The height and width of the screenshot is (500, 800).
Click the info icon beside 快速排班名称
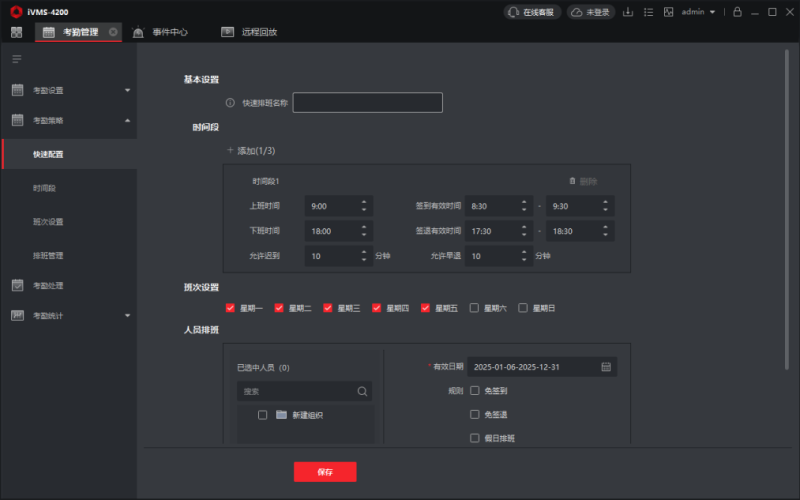(230, 103)
